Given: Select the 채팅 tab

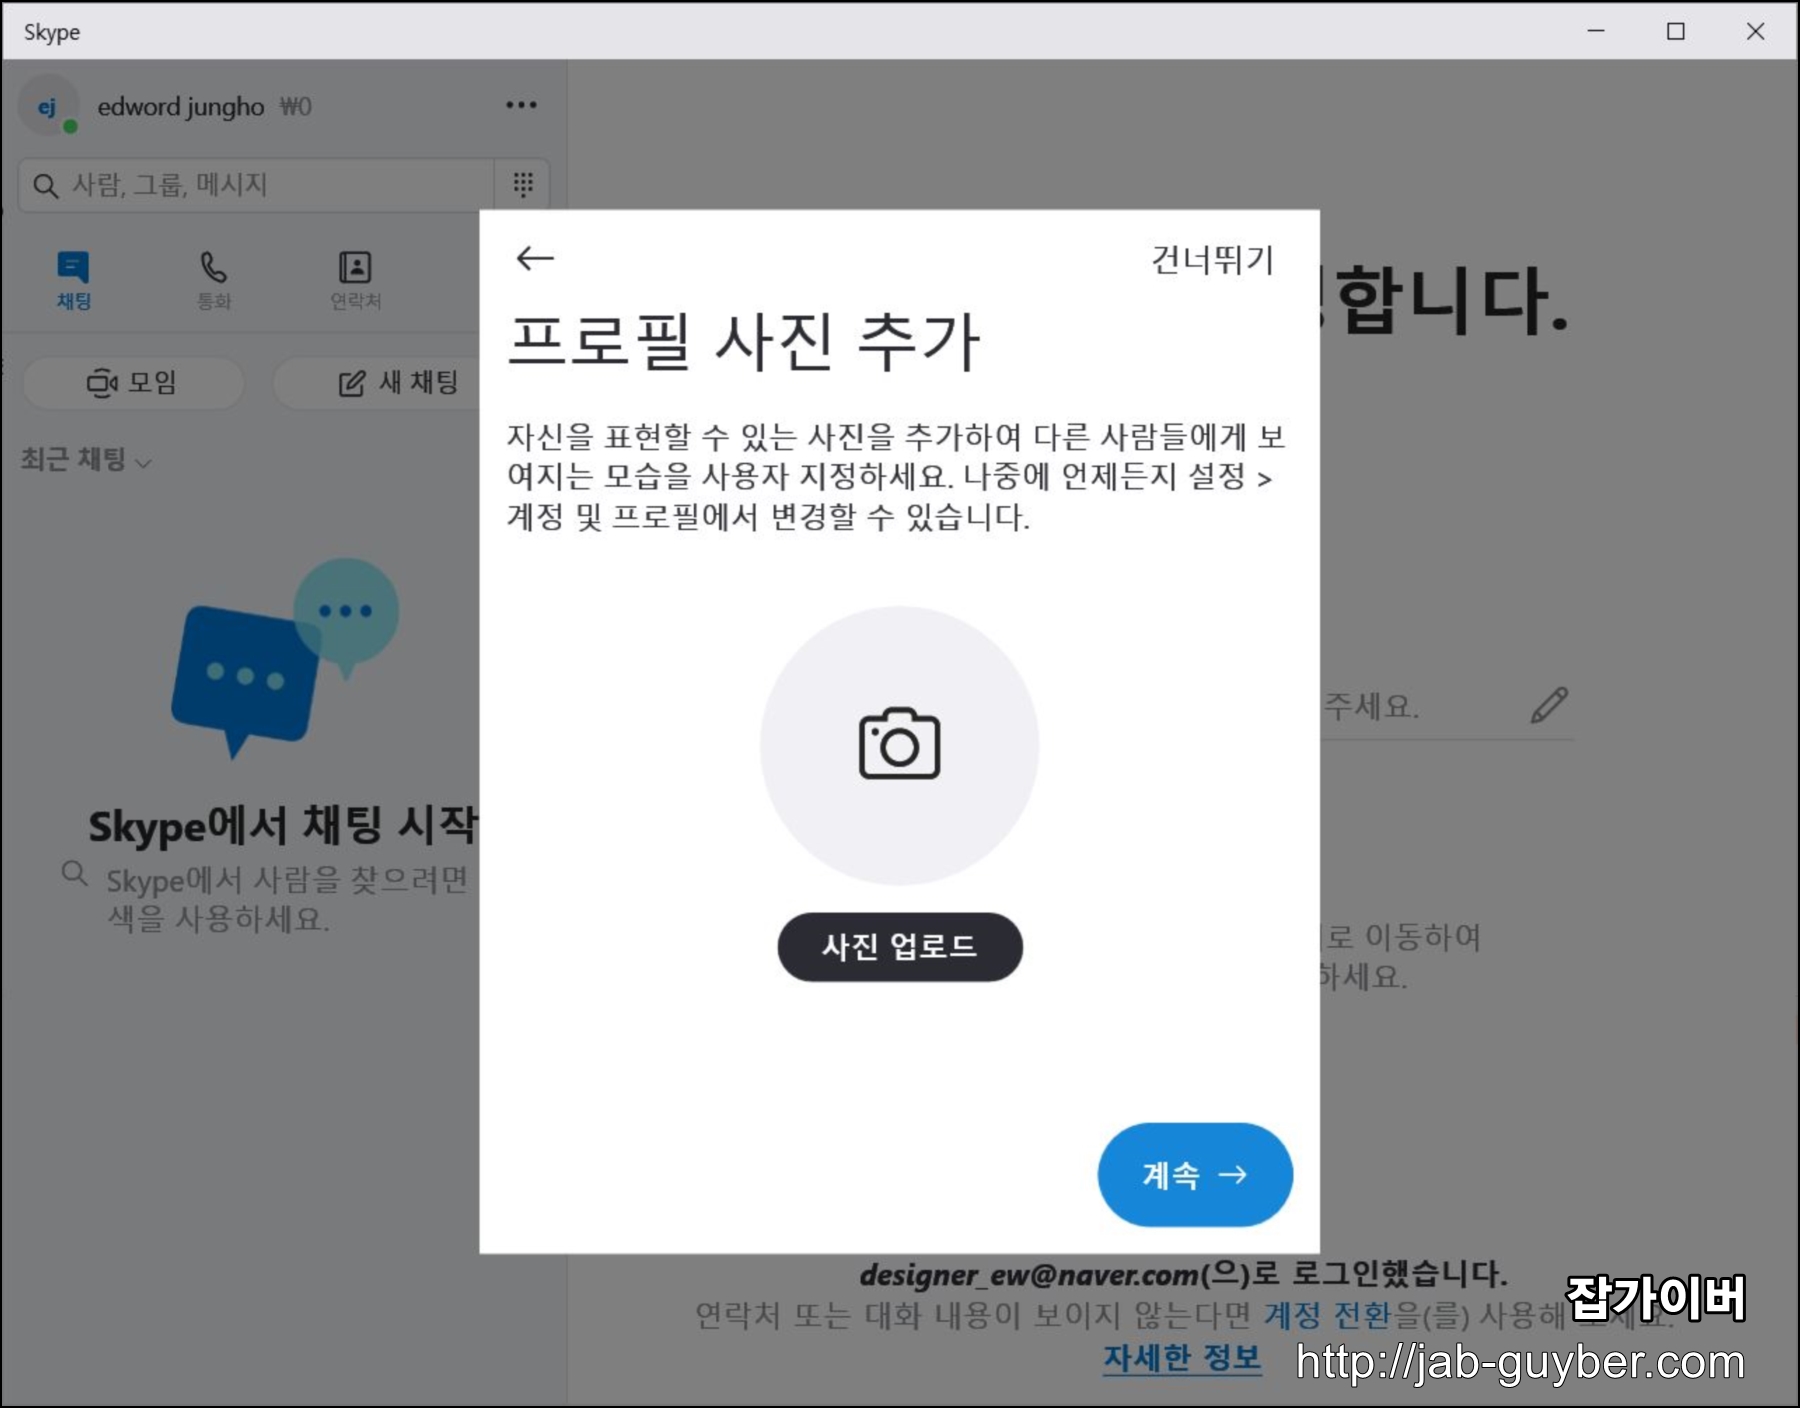Looking at the screenshot, I should [73, 281].
